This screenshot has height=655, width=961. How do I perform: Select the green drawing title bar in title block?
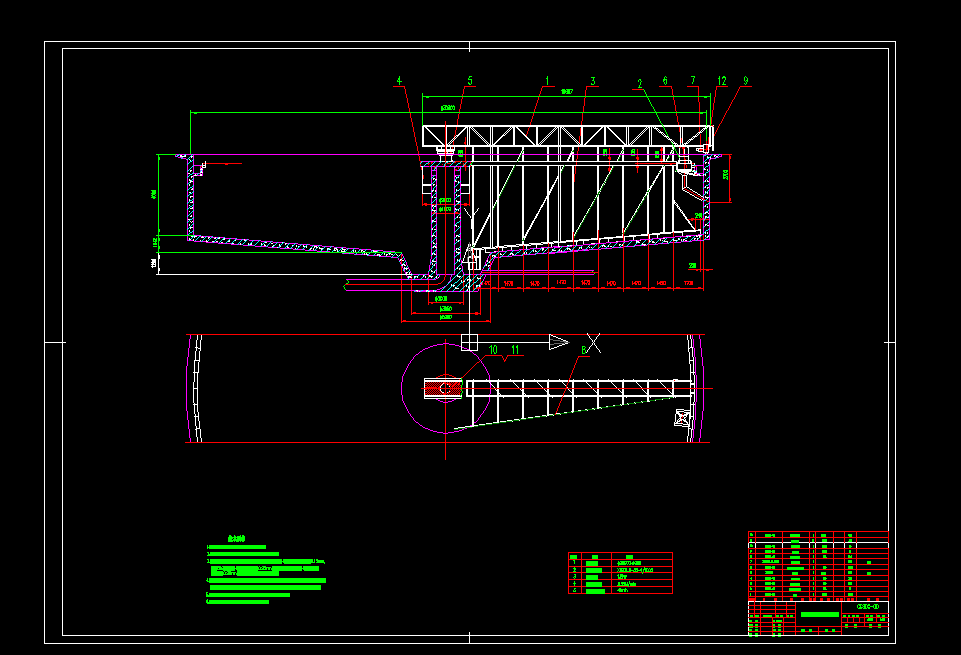click(819, 615)
